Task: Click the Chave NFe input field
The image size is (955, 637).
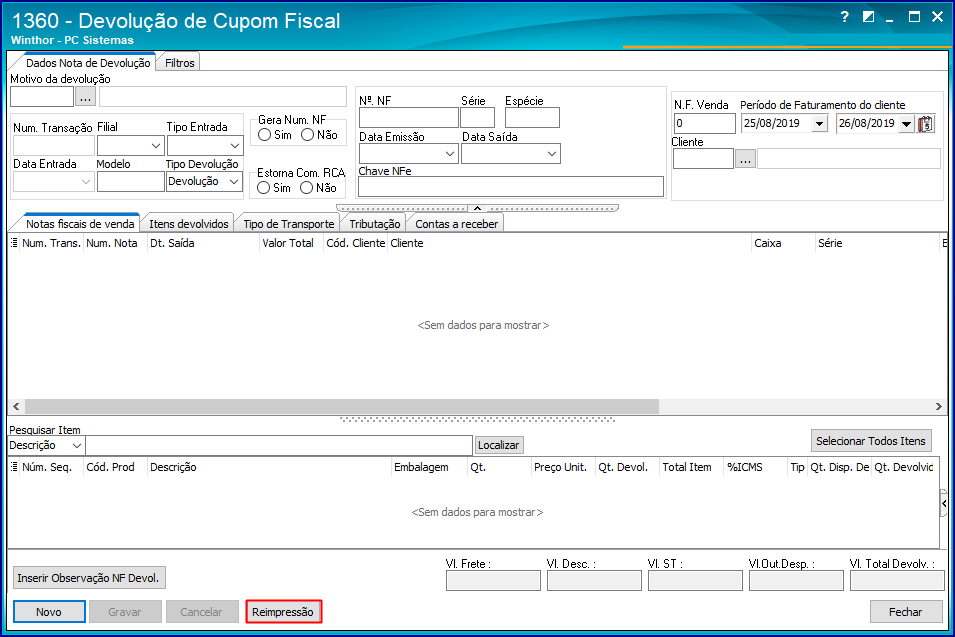Action: [510, 187]
